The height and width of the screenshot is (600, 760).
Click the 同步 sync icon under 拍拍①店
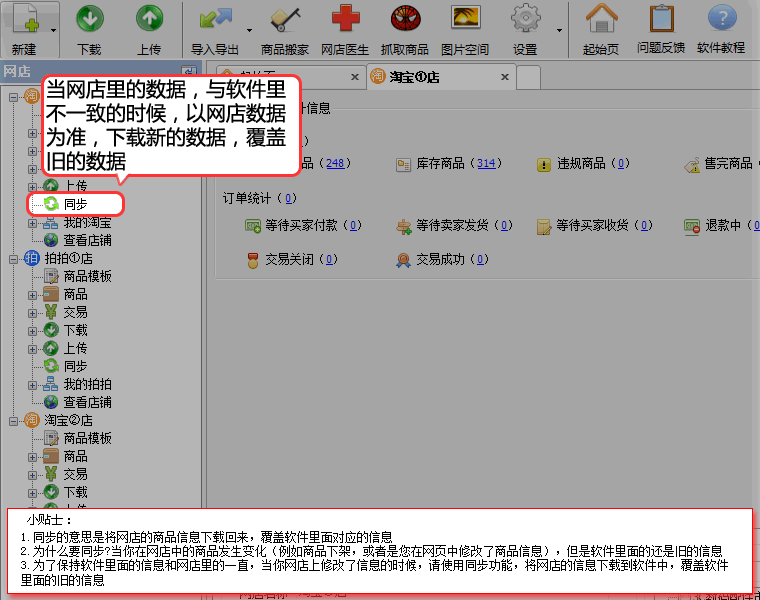point(51,366)
